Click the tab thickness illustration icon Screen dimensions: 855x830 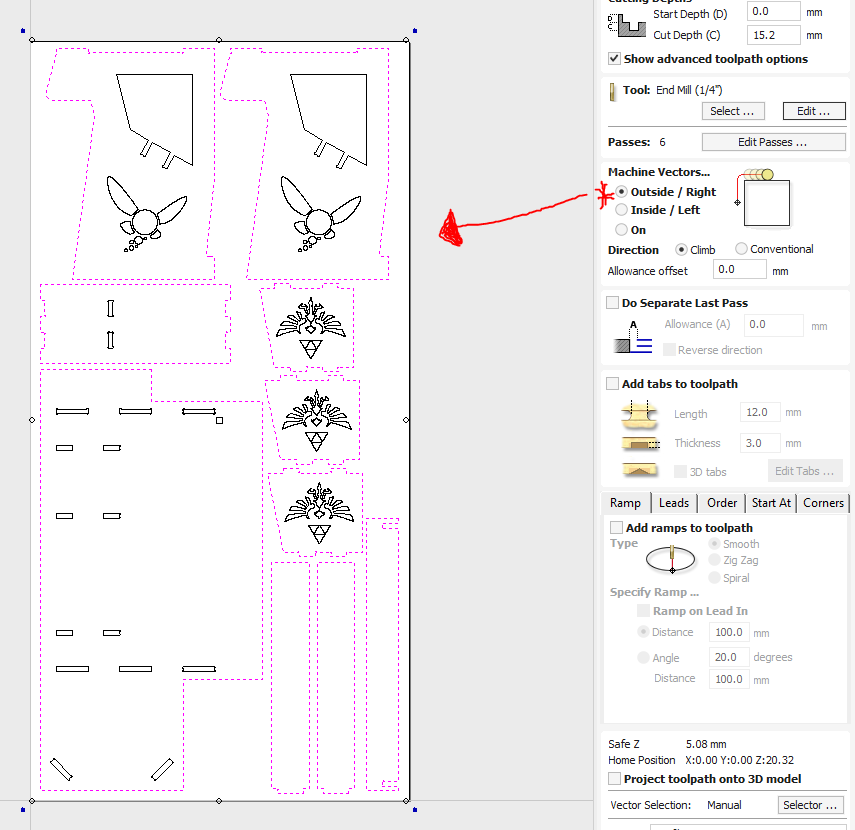click(641, 443)
